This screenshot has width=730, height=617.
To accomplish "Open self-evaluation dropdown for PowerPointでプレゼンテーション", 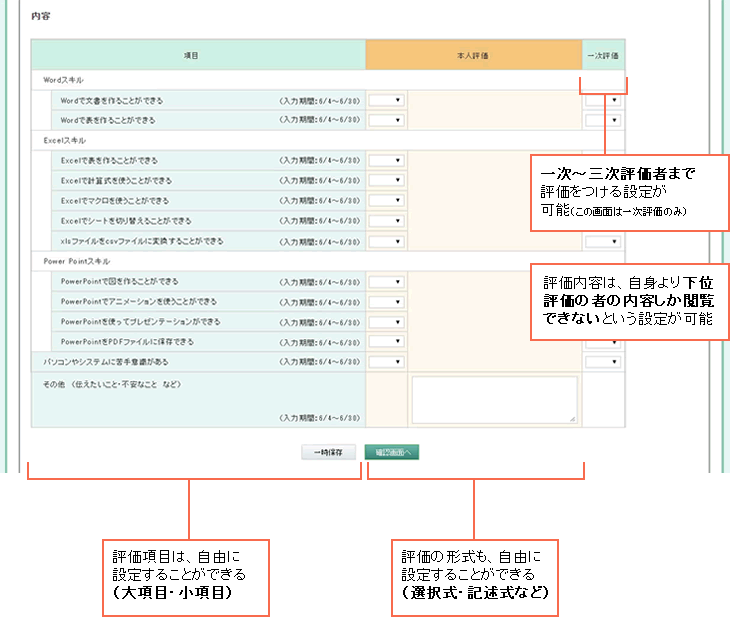I will click(386, 322).
